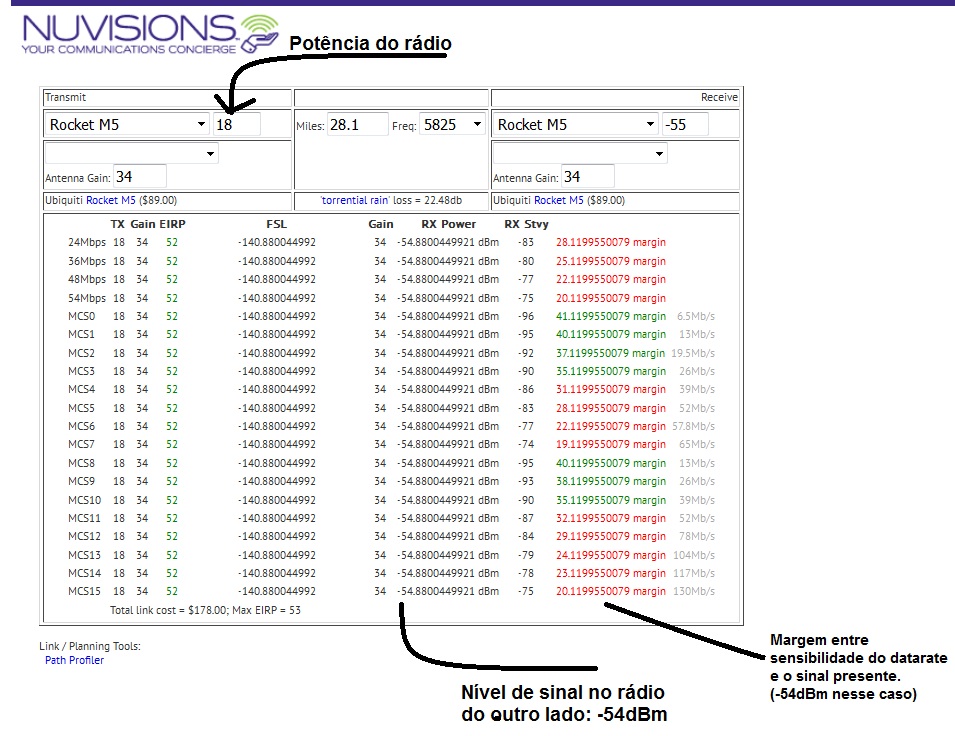Screen dimensions: 955x736
Task: Click the MCS3 row label
Action: (x=82, y=371)
